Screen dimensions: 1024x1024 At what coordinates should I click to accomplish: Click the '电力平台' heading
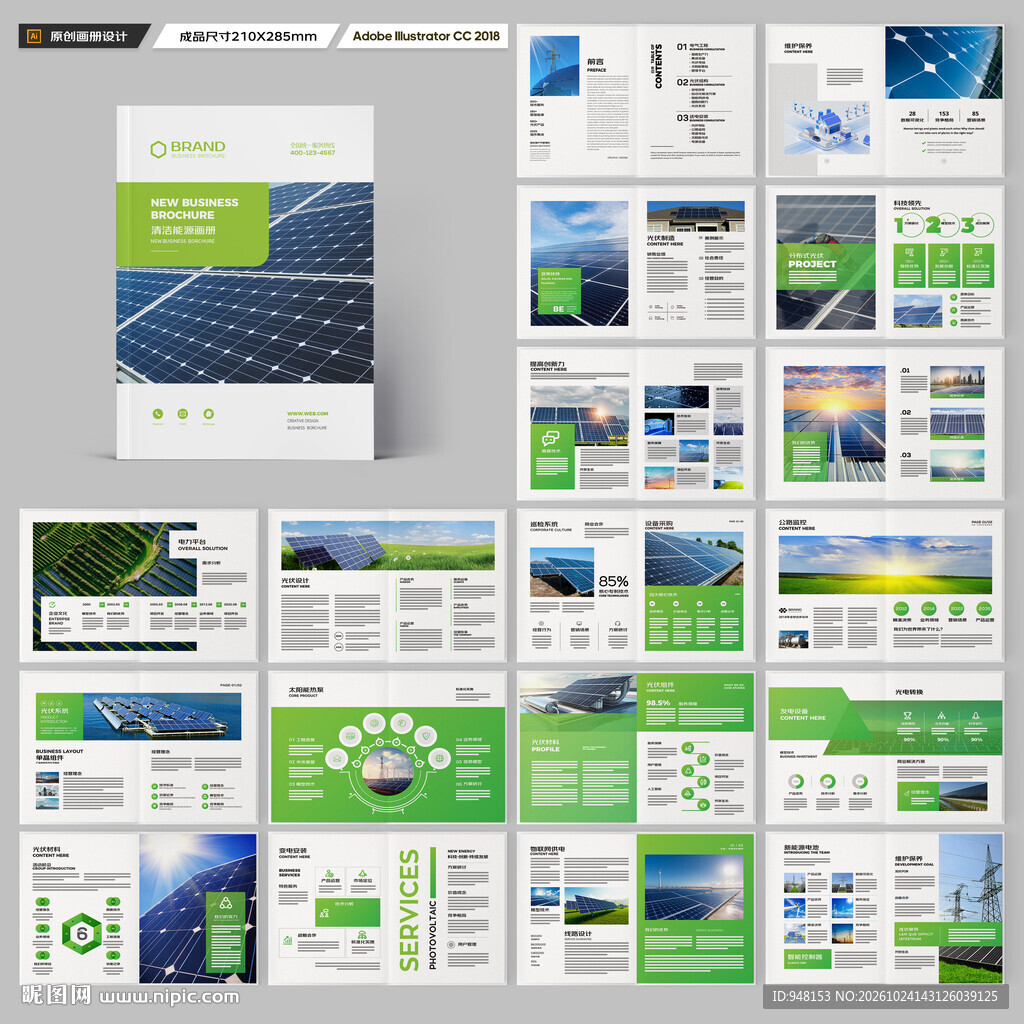coord(192,541)
